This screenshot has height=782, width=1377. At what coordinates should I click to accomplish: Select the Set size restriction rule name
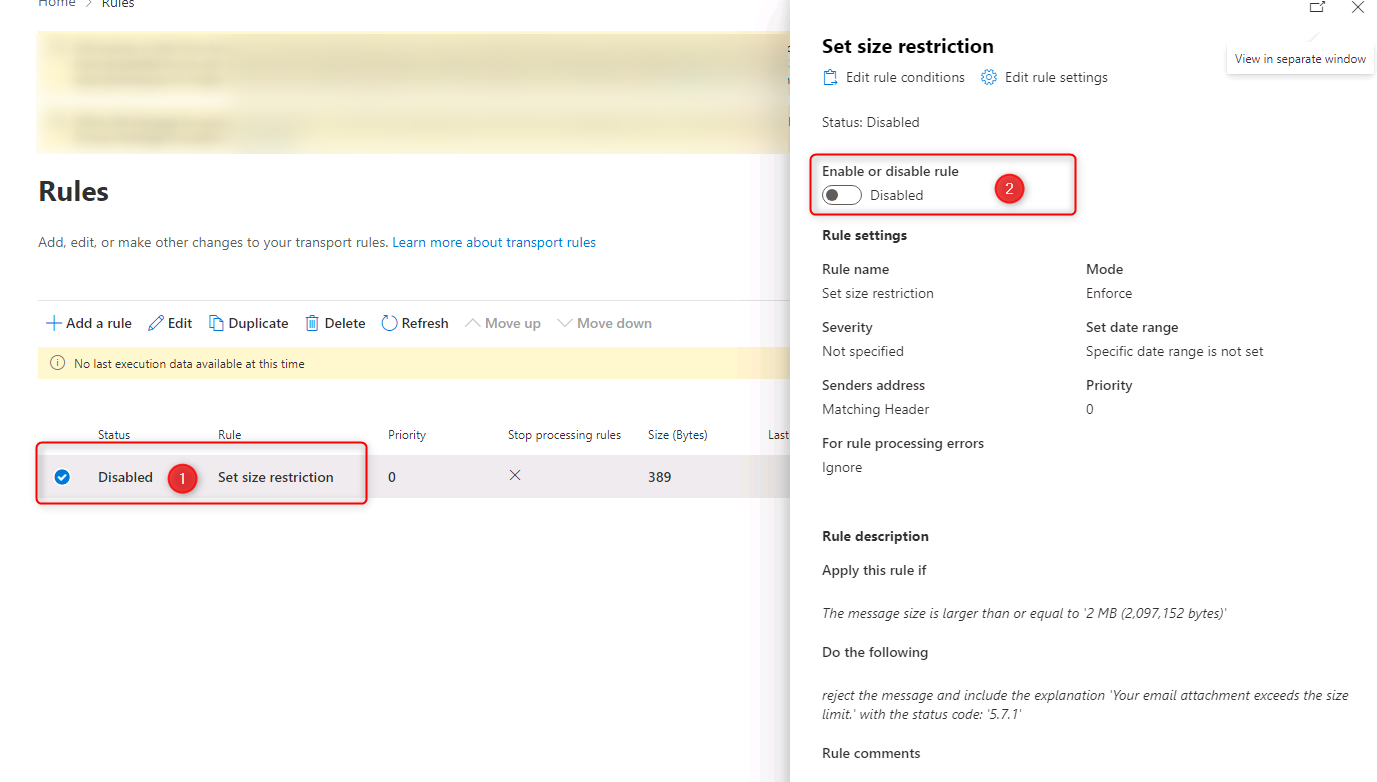click(x=276, y=477)
